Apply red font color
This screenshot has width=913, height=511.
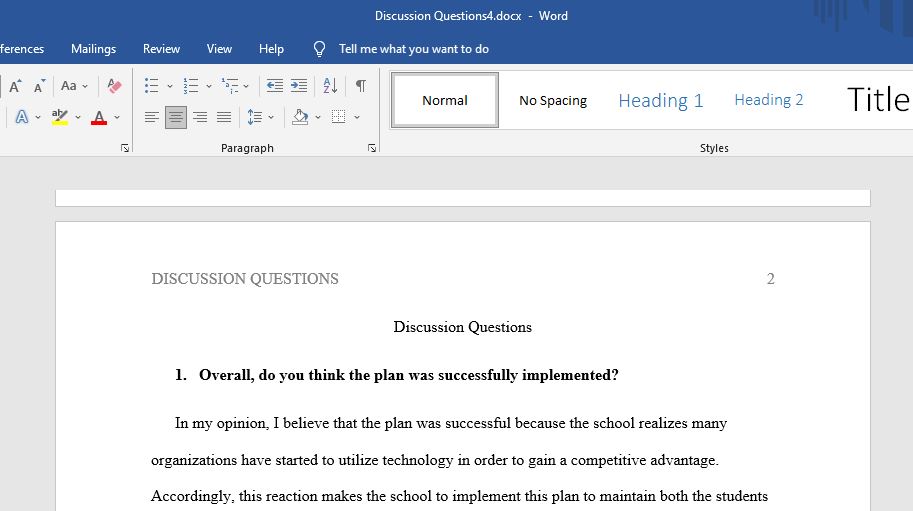click(x=99, y=117)
